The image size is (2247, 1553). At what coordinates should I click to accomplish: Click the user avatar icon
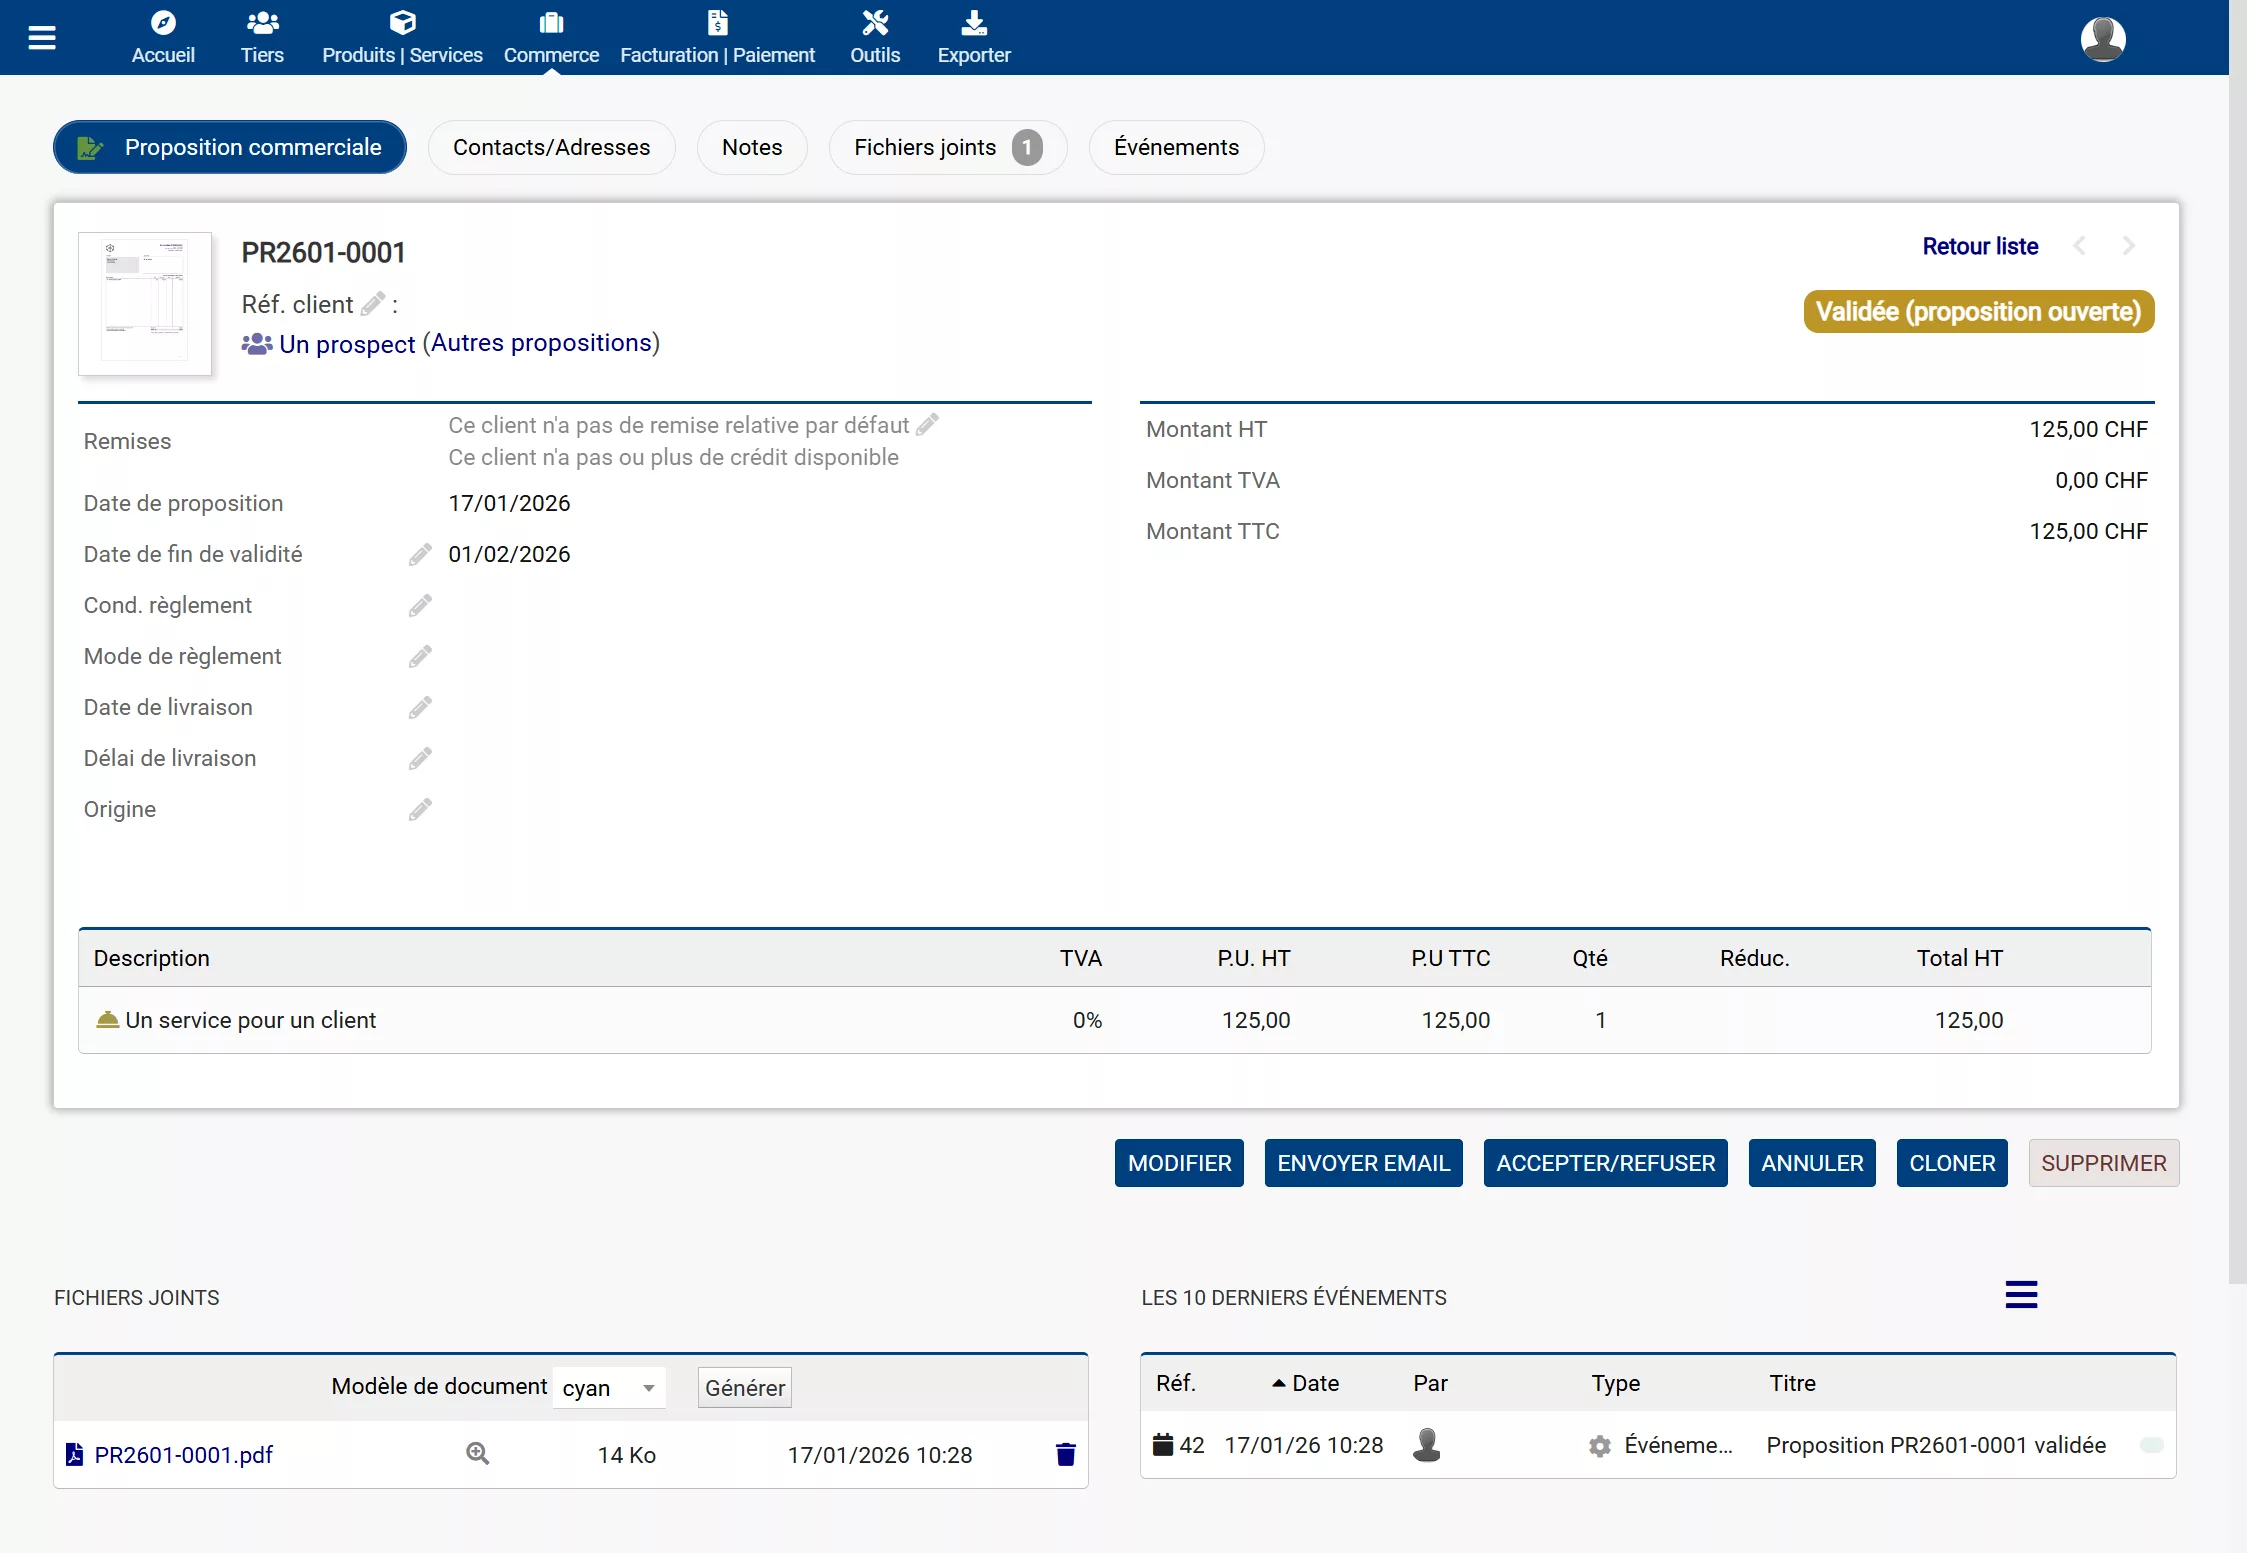tap(2102, 39)
